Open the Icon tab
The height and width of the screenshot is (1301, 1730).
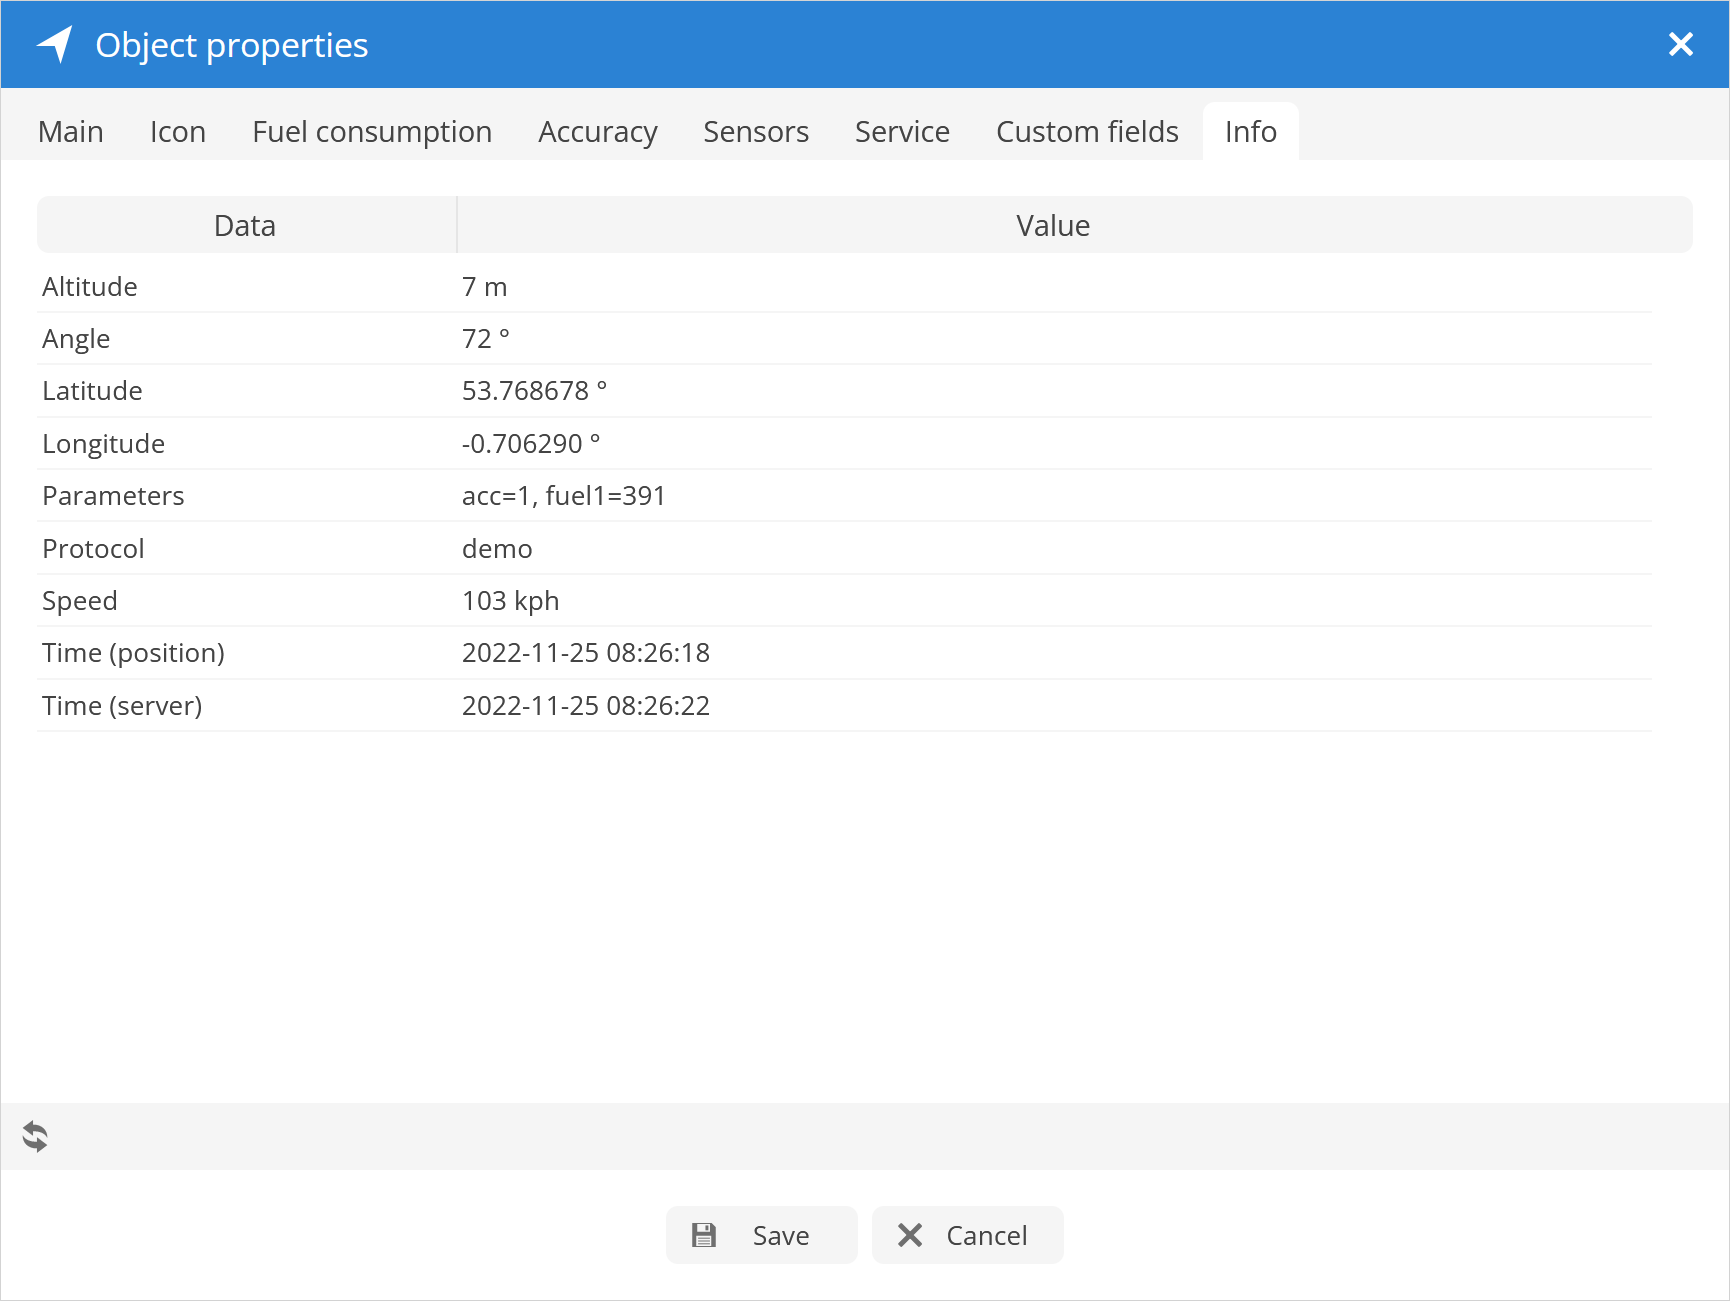(178, 132)
